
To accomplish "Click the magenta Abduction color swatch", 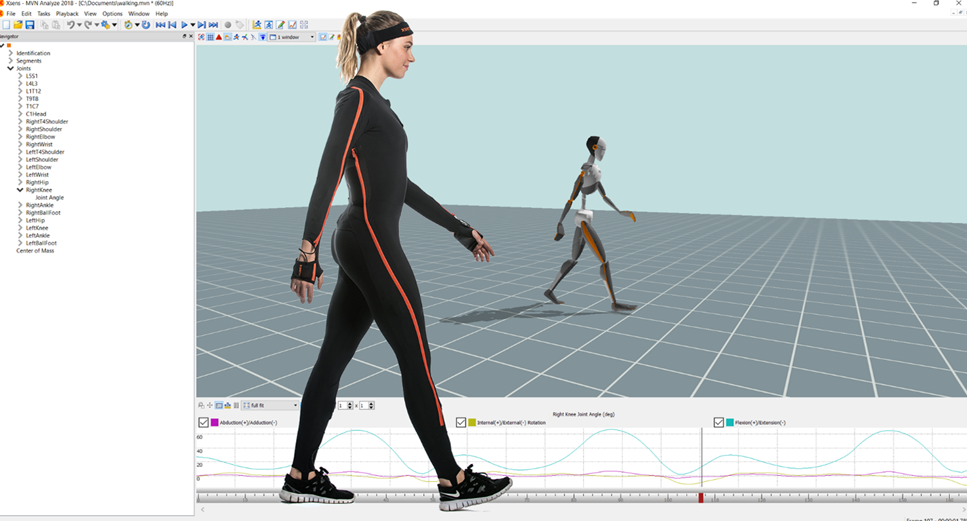I will point(215,422).
